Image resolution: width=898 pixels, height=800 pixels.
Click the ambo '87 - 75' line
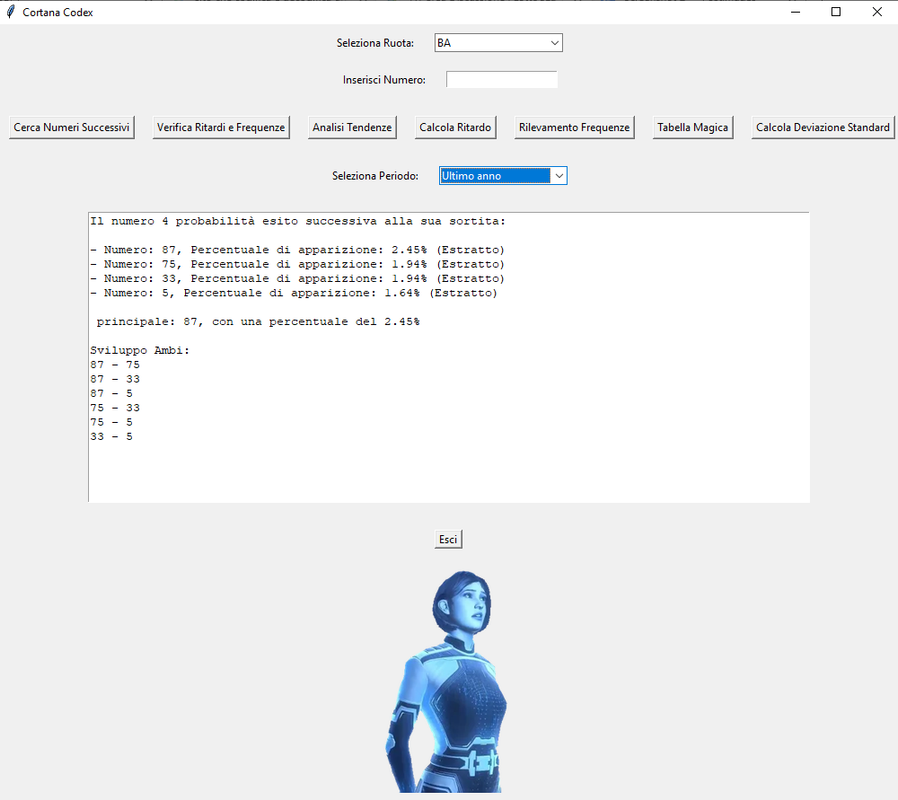click(x=115, y=365)
